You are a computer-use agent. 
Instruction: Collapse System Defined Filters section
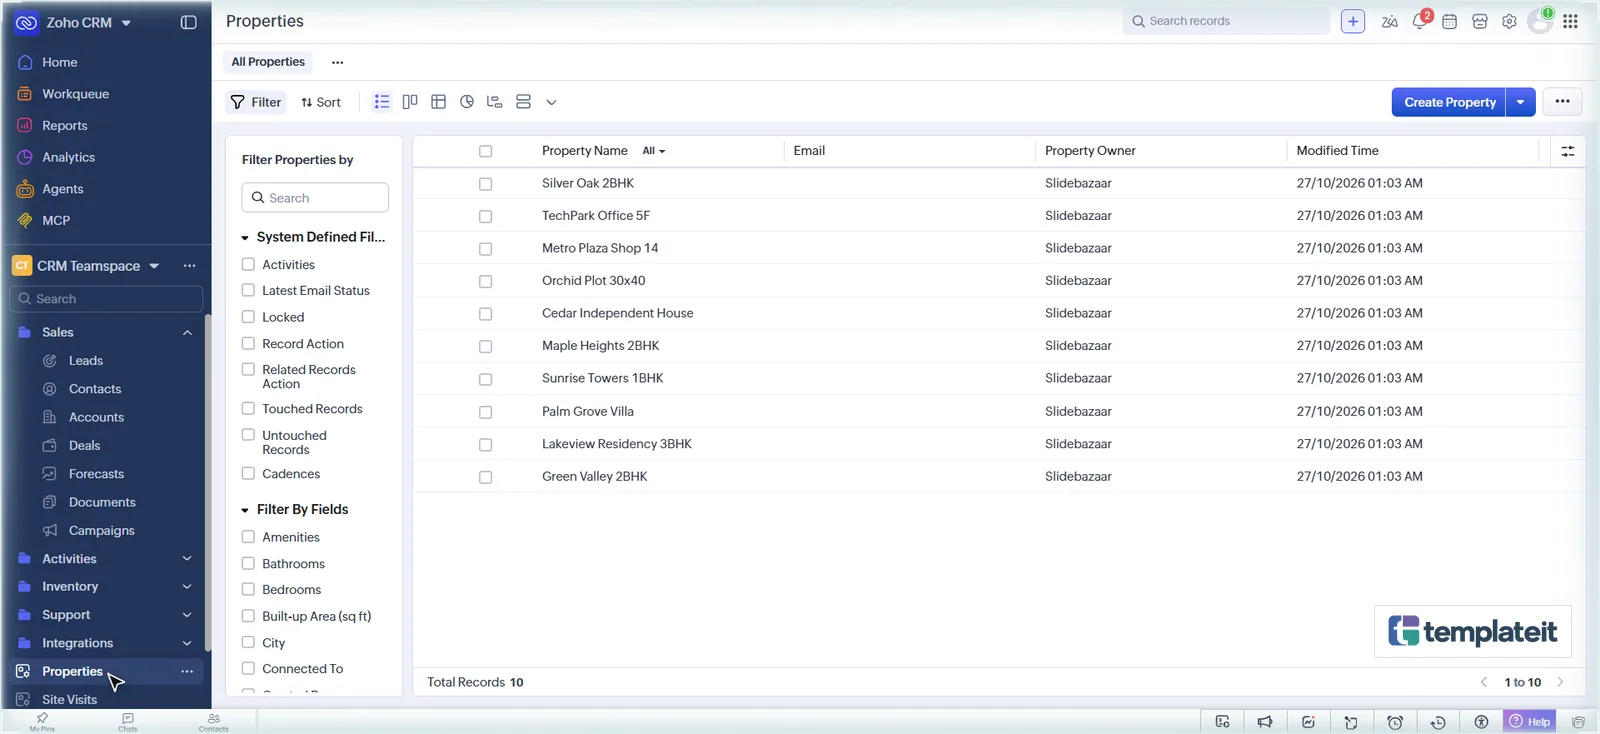(x=245, y=238)
